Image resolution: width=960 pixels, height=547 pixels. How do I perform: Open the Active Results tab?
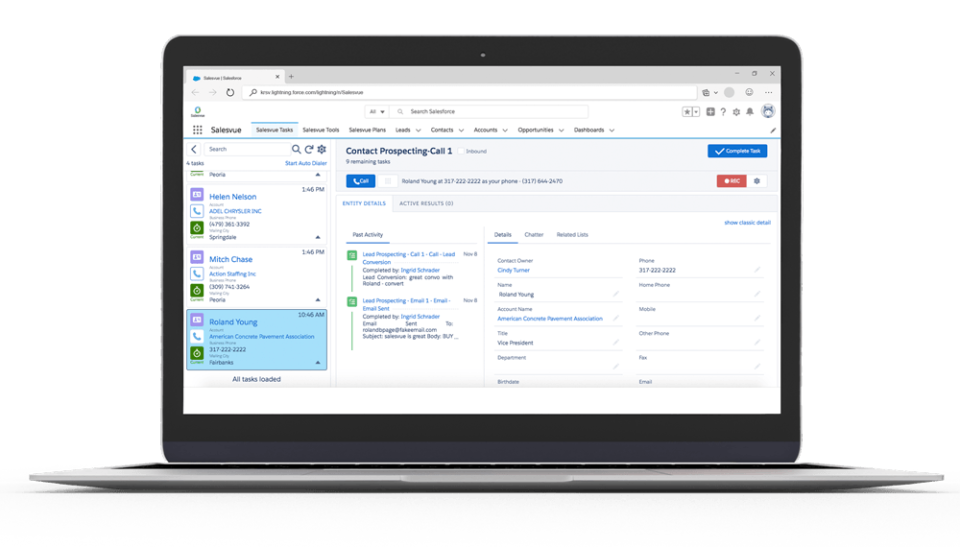click(426, 203)
